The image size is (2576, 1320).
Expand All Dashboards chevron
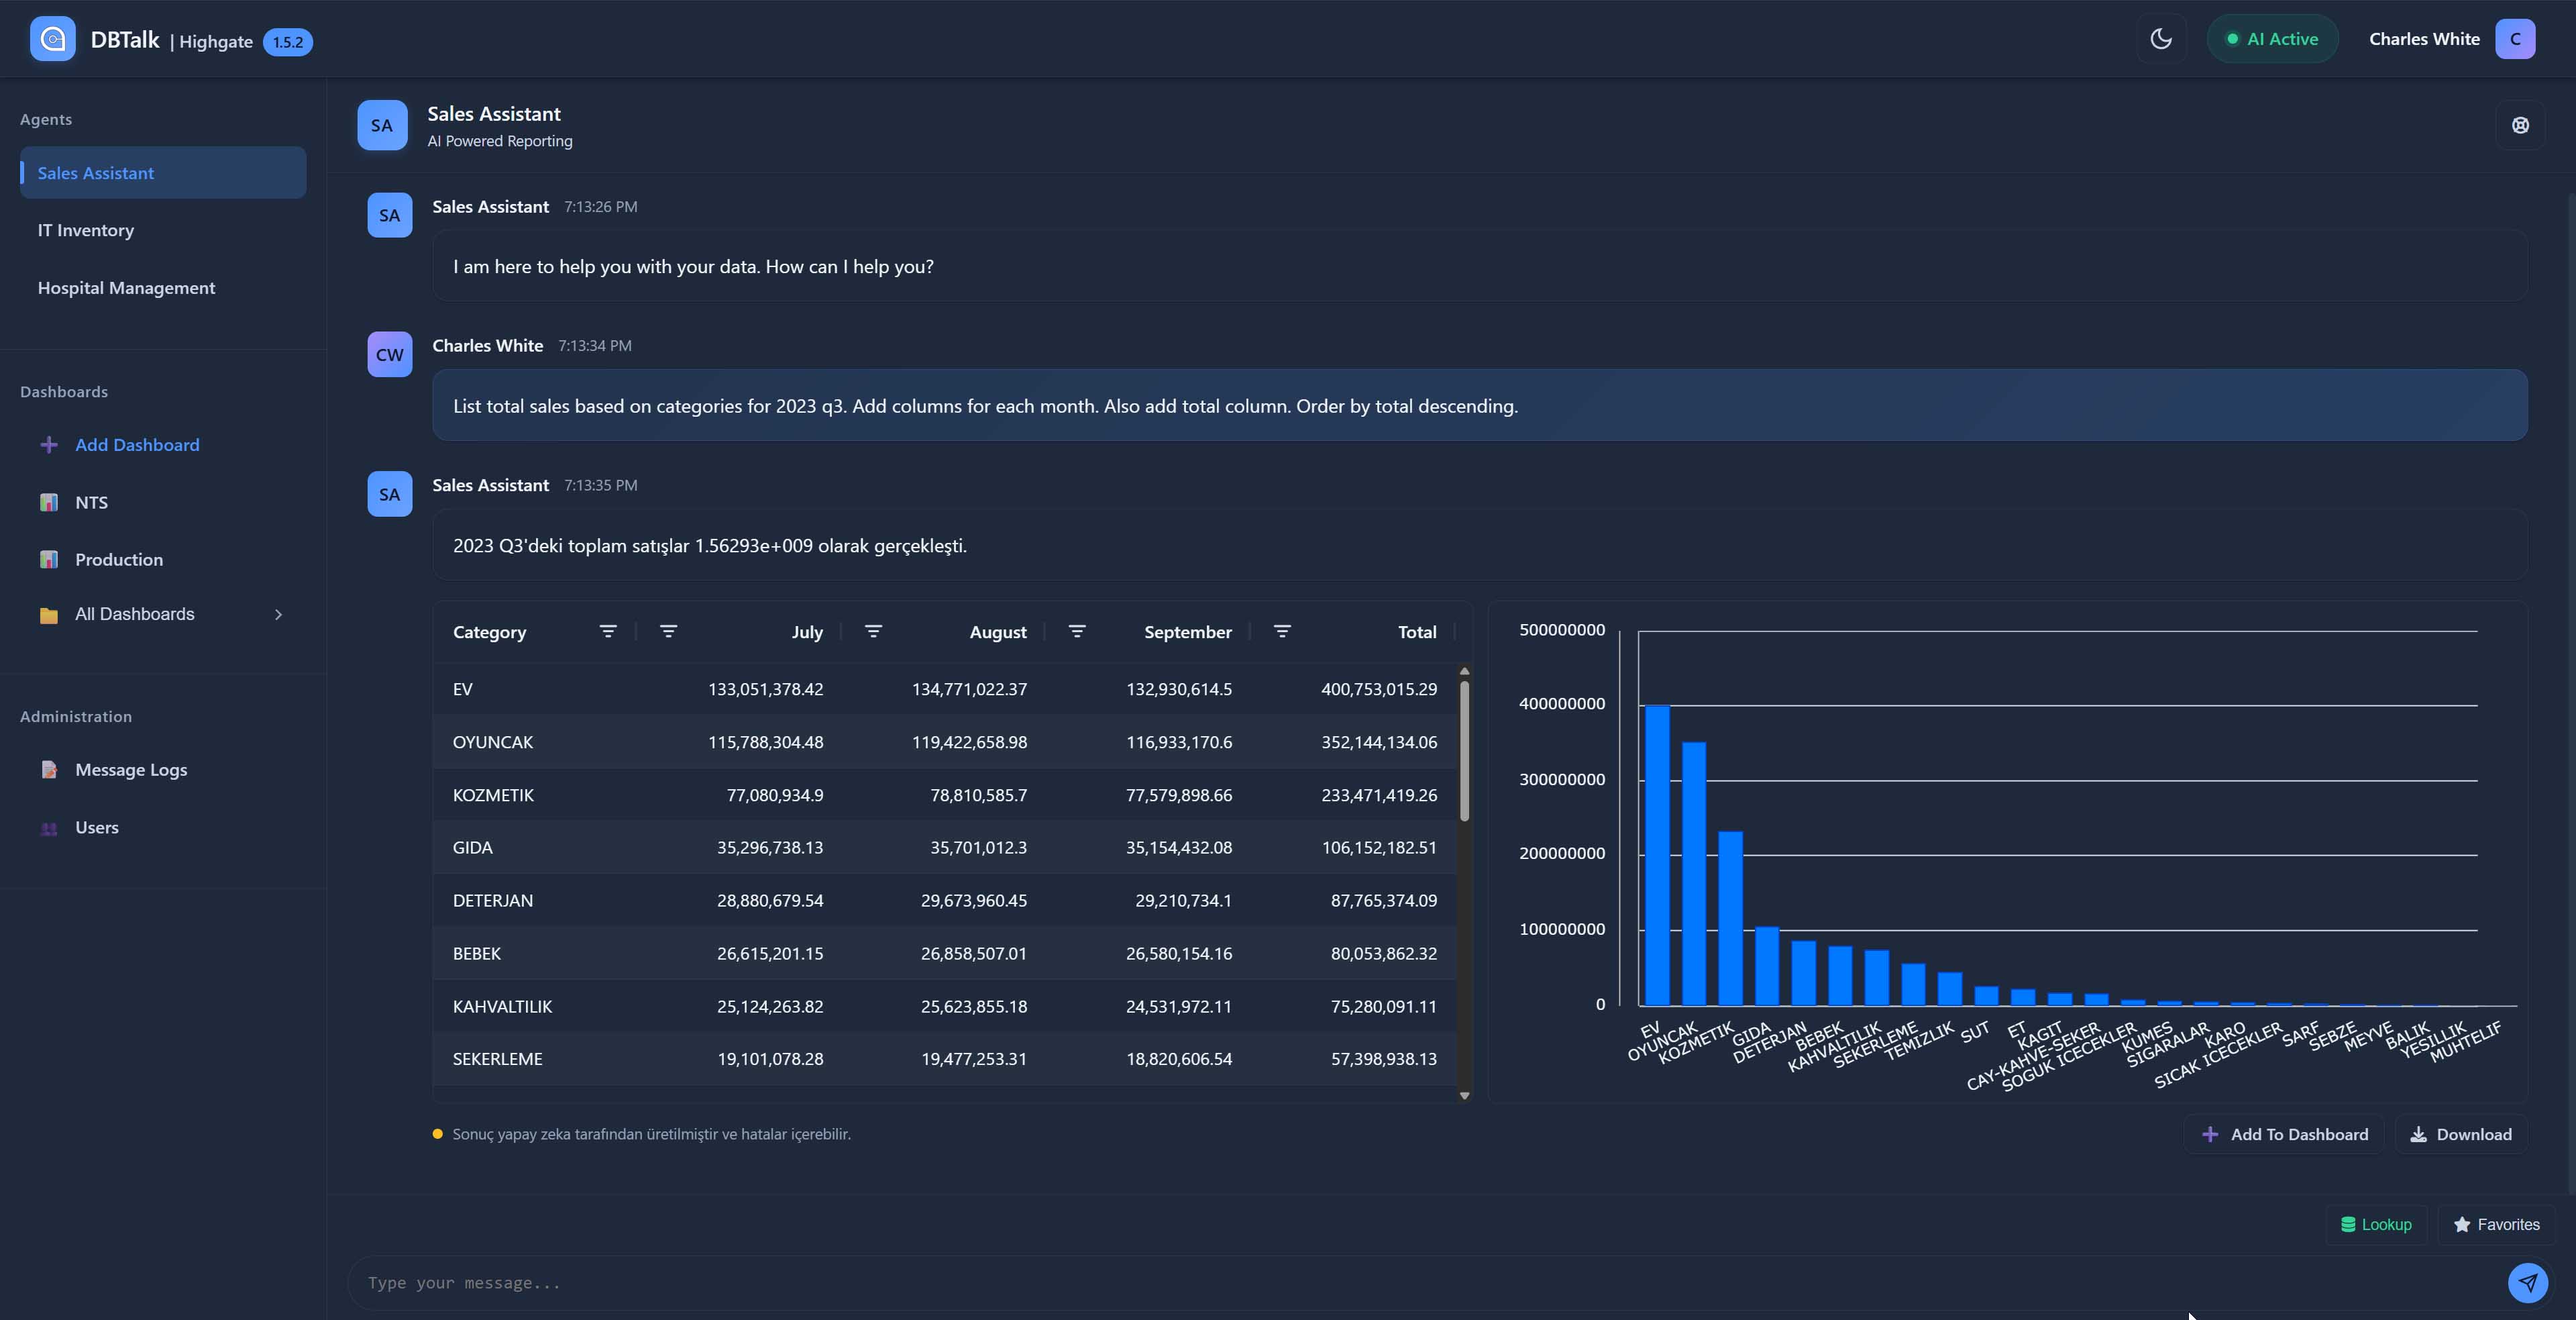278,614
